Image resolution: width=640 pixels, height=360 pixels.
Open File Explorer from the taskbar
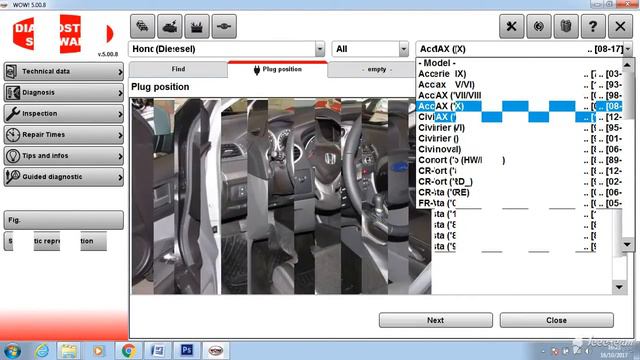pyautogui.click(x=69, y=351)
